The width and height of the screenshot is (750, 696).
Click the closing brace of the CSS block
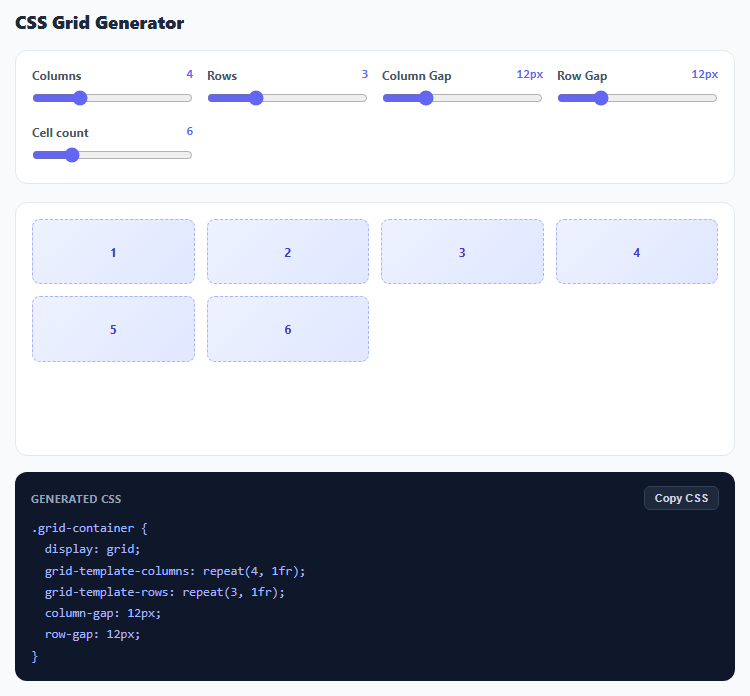click(x=34, y=656)
